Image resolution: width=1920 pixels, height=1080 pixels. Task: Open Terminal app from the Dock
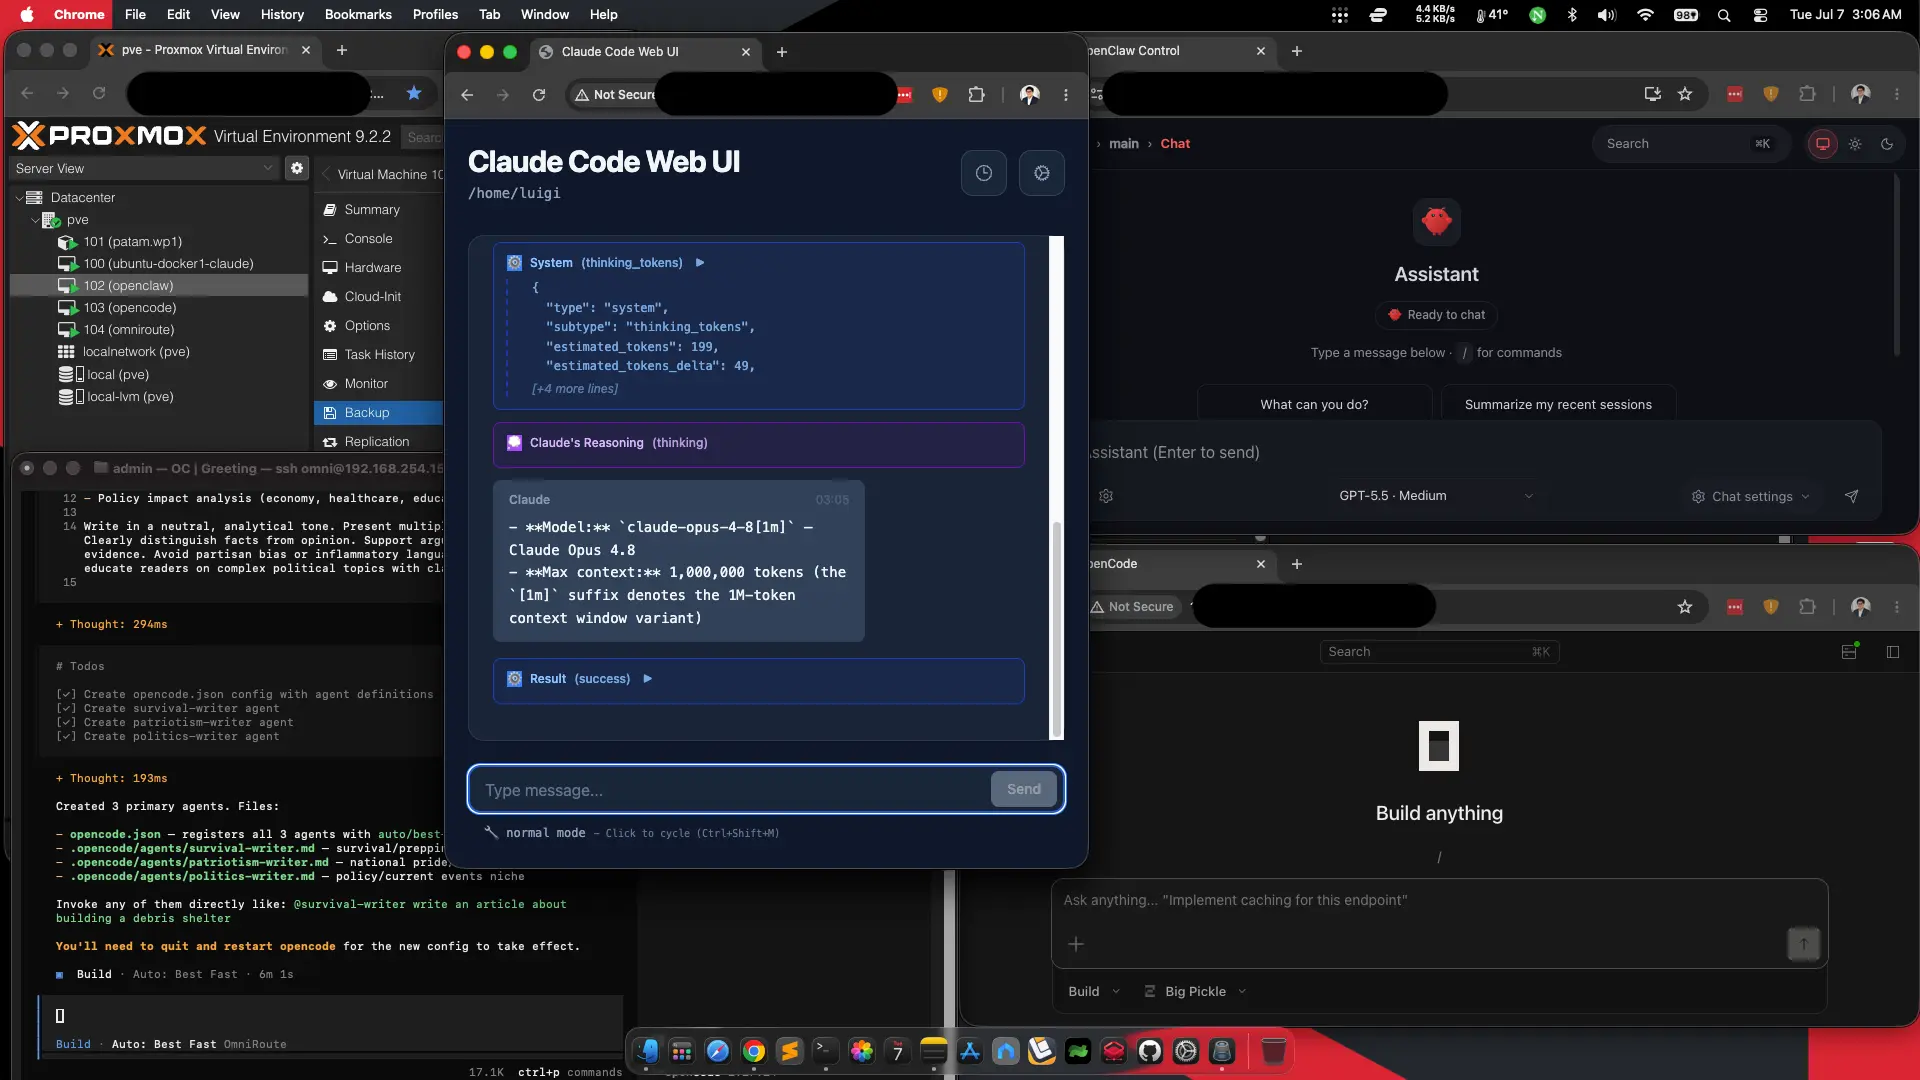(826, 1051)
